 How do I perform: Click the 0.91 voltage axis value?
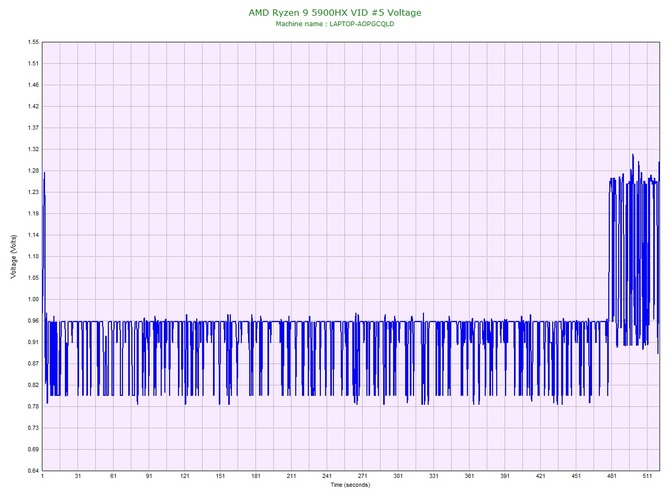coord(33,342)
